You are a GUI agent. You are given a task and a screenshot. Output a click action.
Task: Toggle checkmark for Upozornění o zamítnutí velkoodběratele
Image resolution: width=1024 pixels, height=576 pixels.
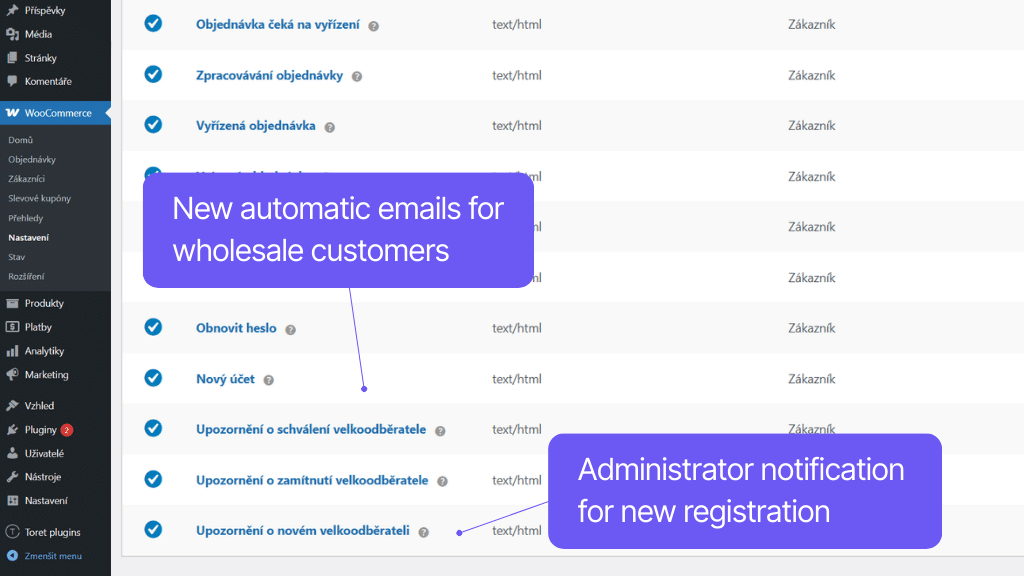(153, 479)
